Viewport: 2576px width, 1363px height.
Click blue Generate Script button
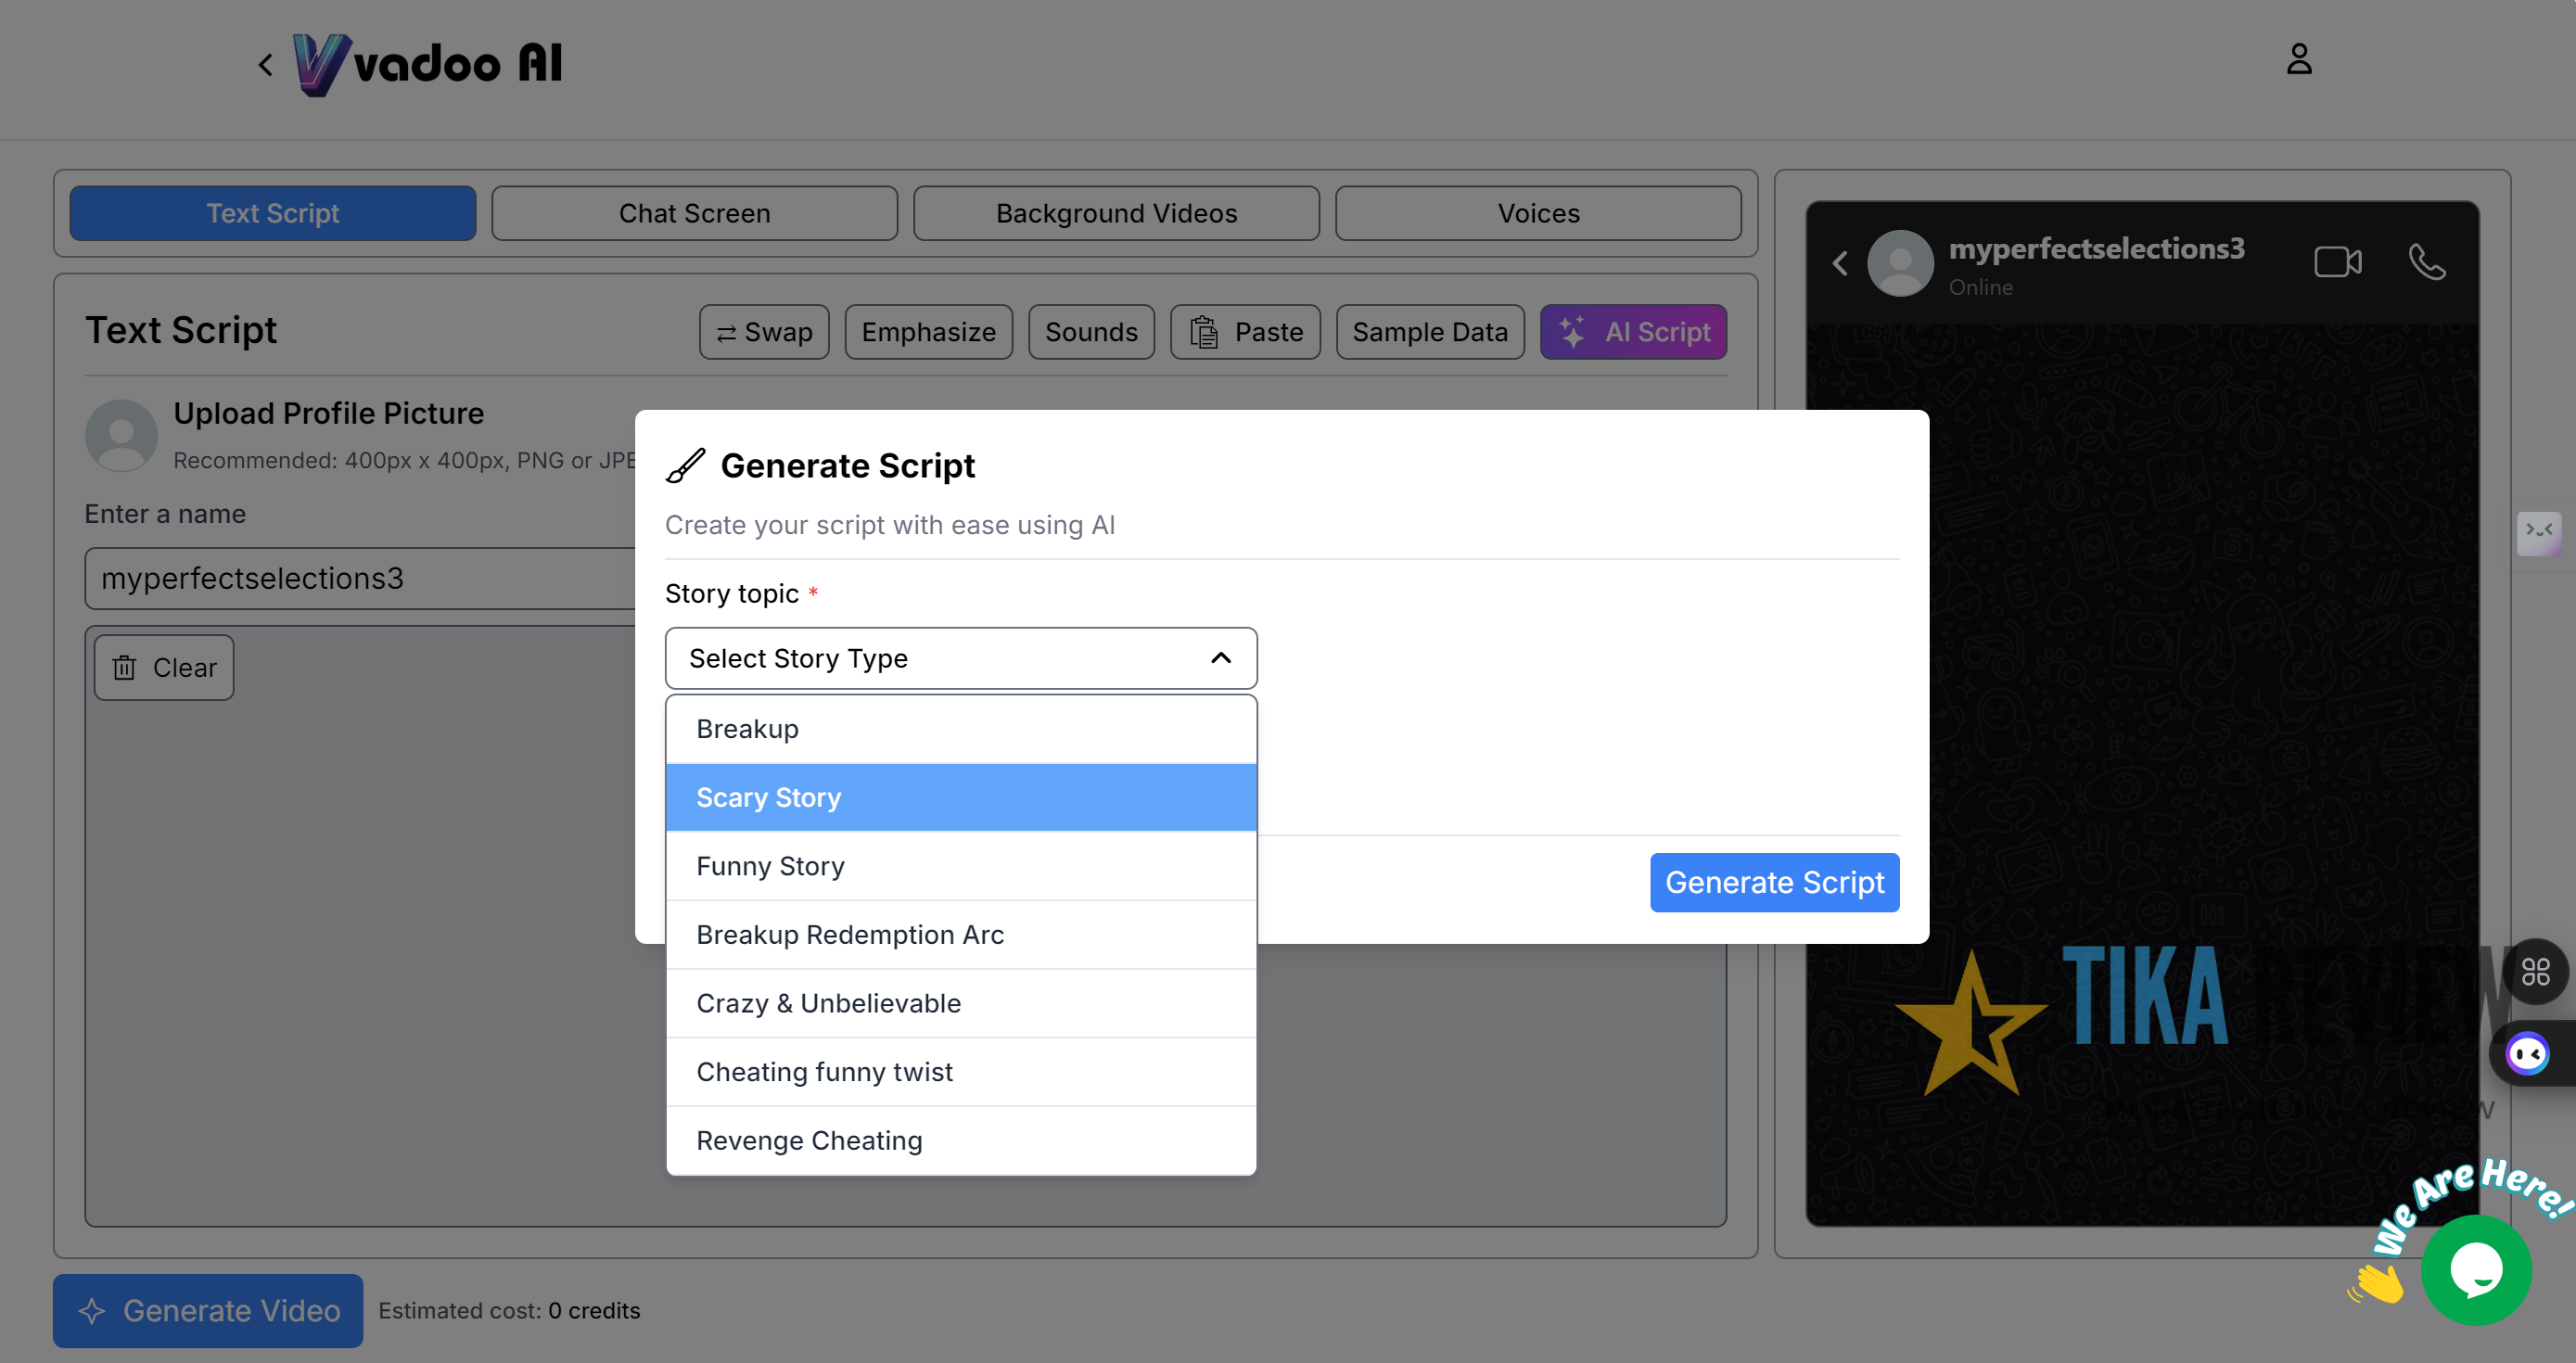(1774, 882)
